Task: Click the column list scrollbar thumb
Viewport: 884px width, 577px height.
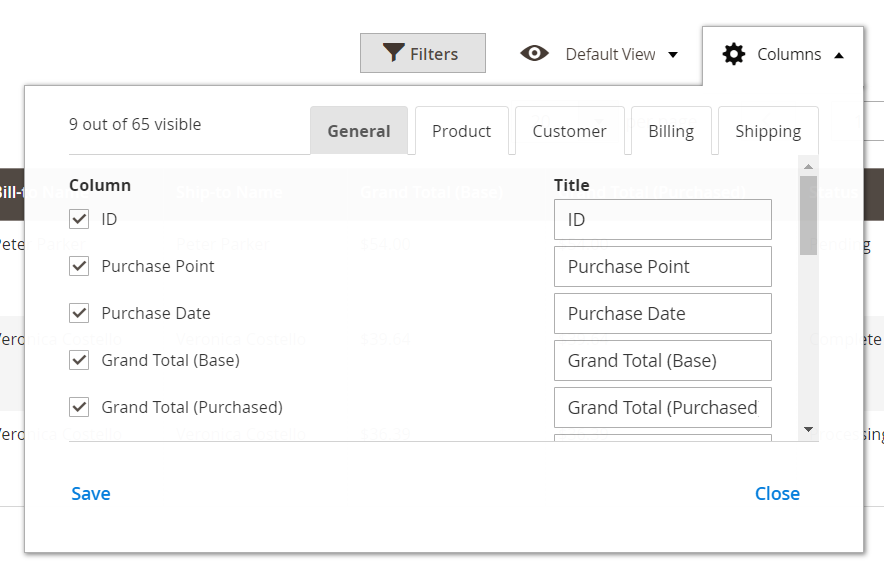Action: tap(808, 215)
